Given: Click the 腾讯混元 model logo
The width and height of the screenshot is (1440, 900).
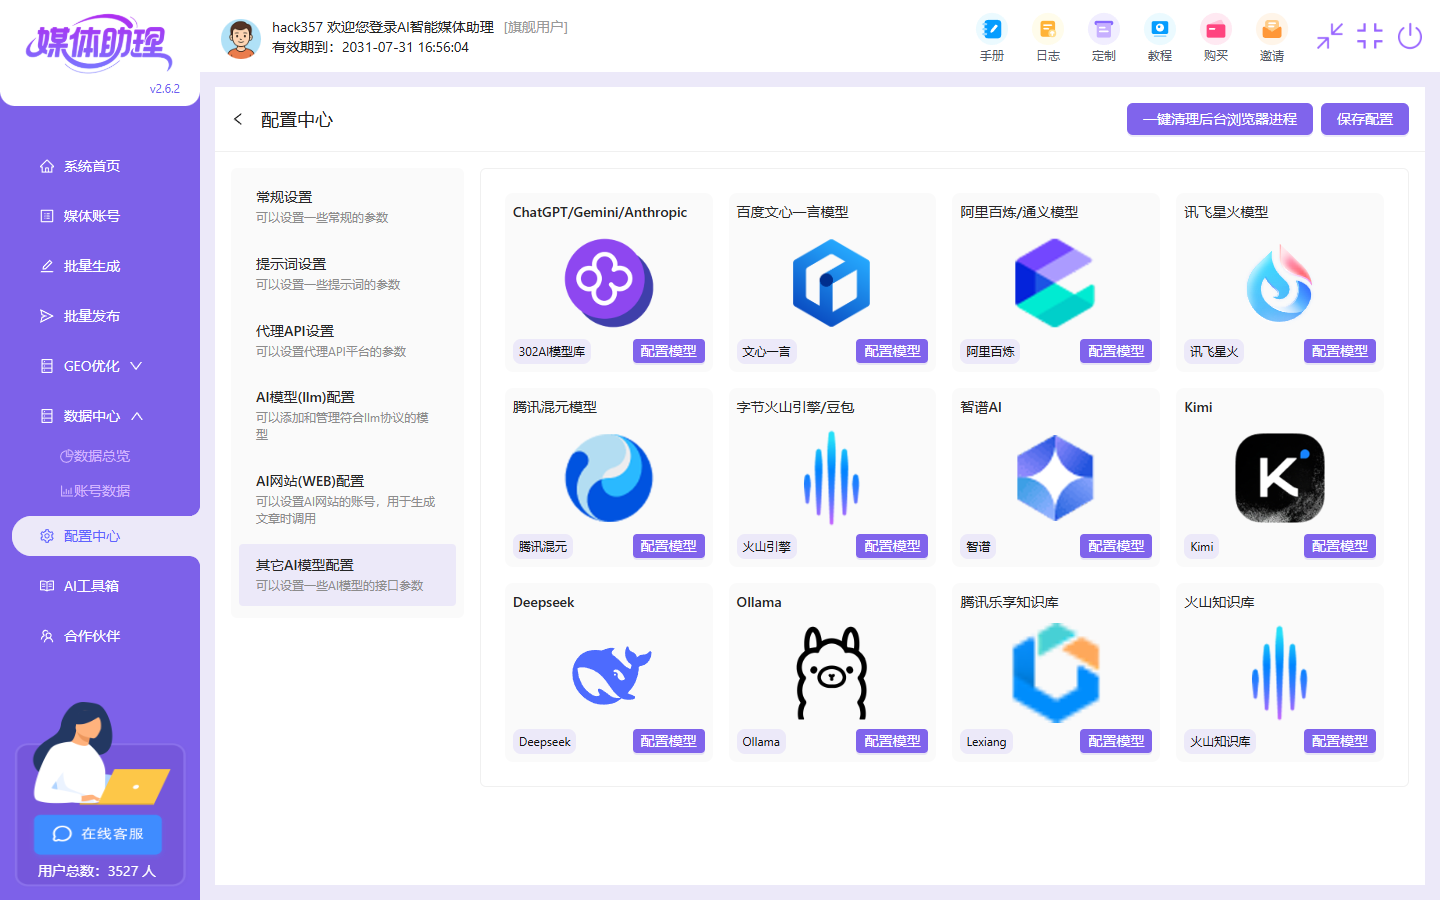Looking at the screenshot, I should point(609,478).
